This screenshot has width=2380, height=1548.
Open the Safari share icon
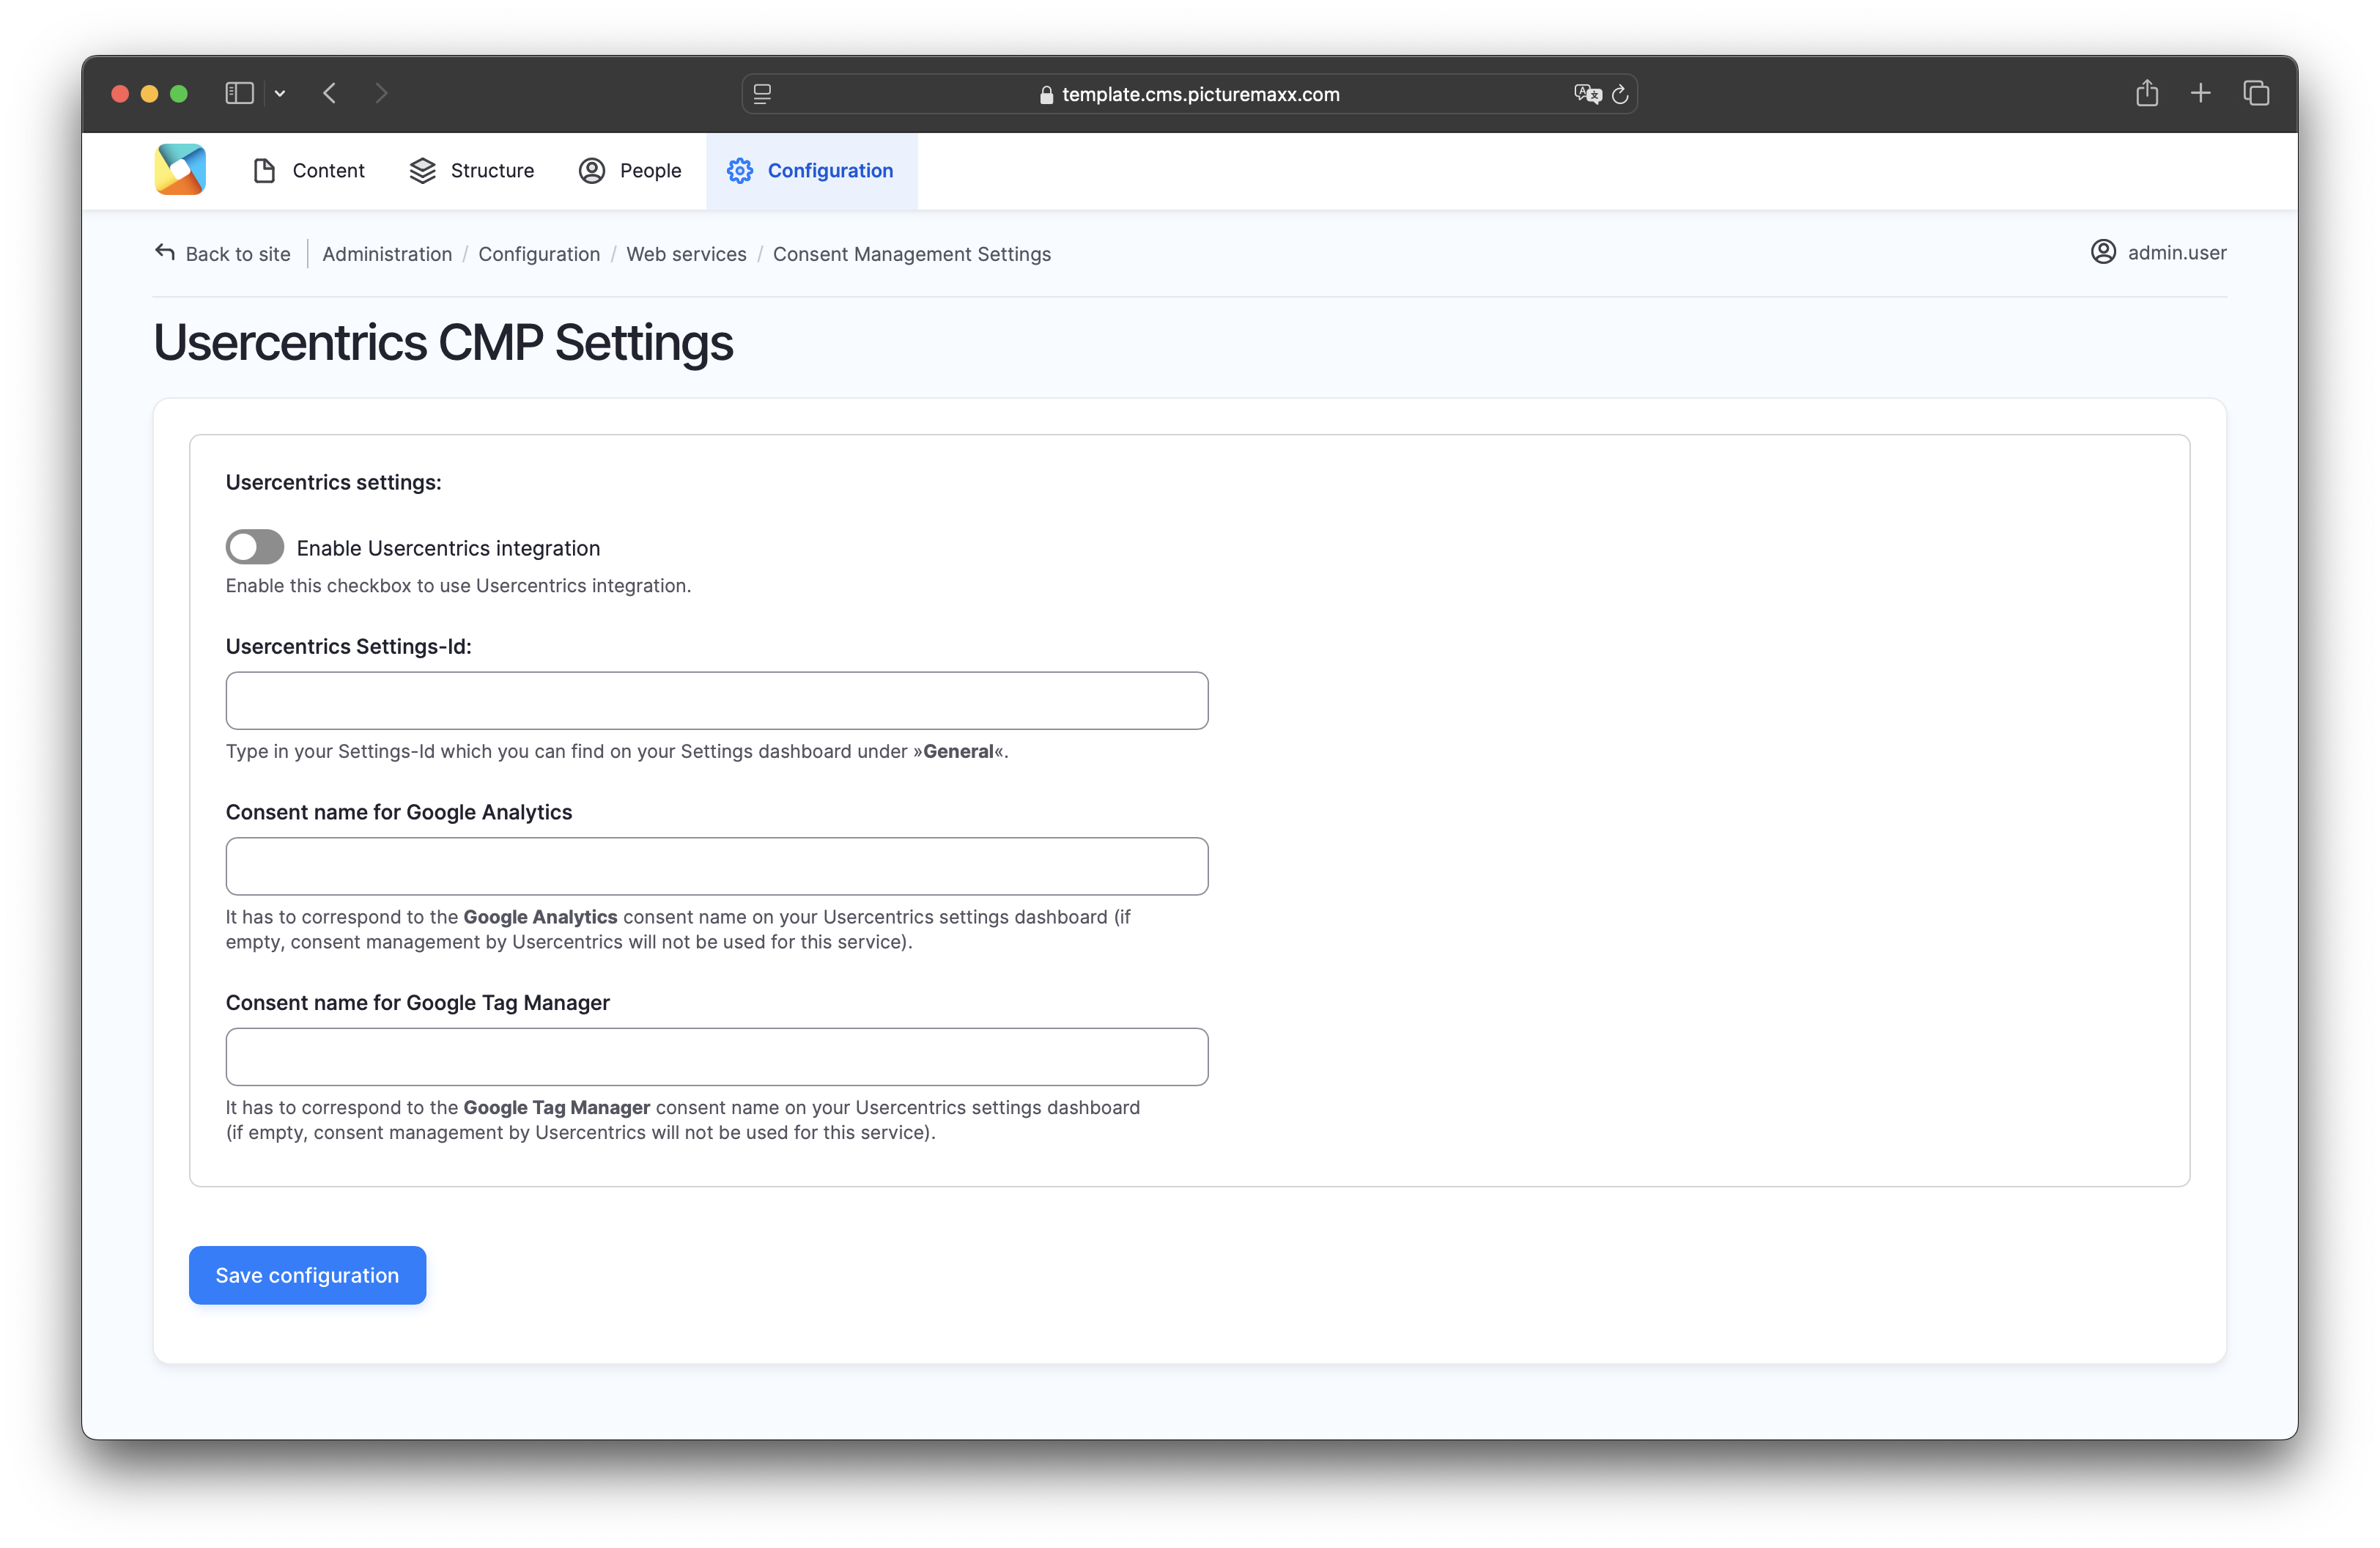[x=2147, y=93]
